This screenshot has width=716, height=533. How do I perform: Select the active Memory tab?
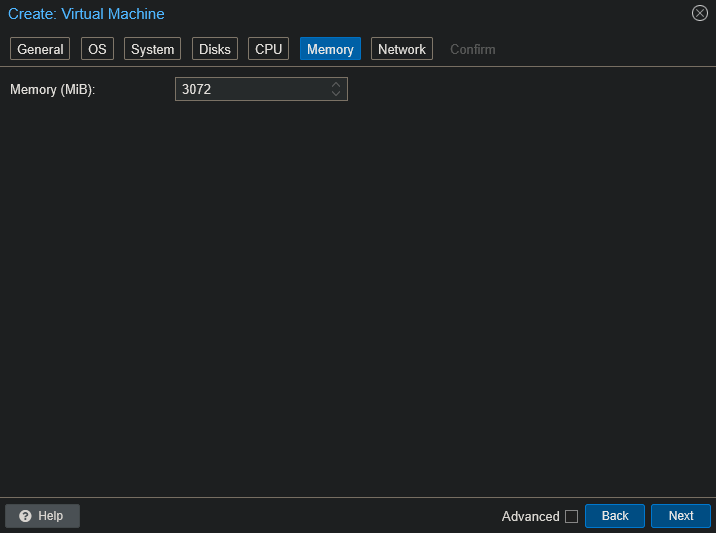tap(330, 49)
